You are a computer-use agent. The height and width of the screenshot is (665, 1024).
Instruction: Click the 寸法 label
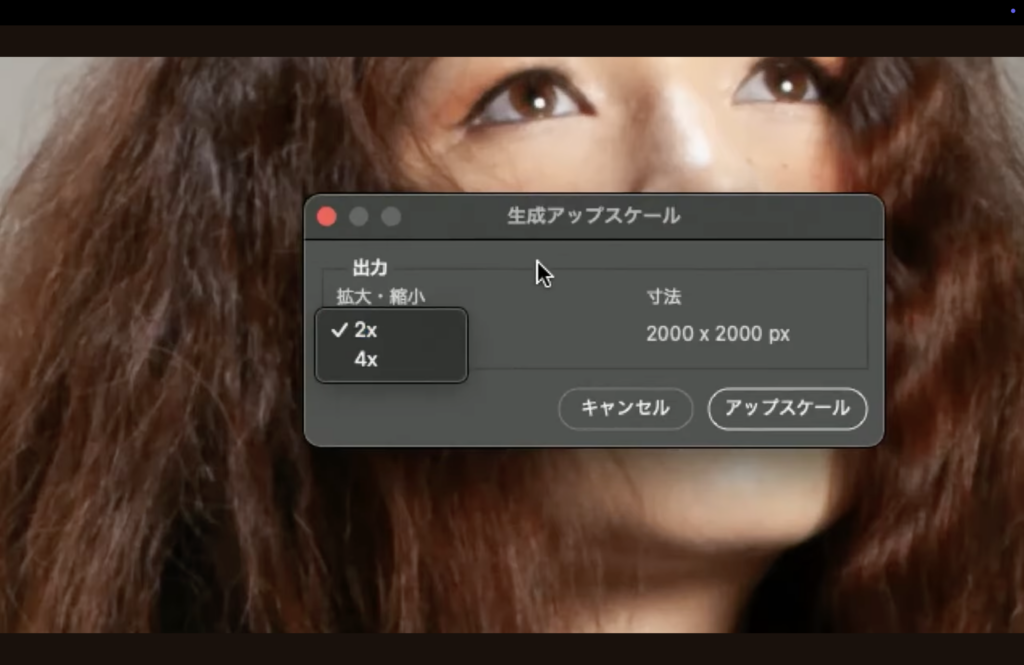[x=664, y=297]
